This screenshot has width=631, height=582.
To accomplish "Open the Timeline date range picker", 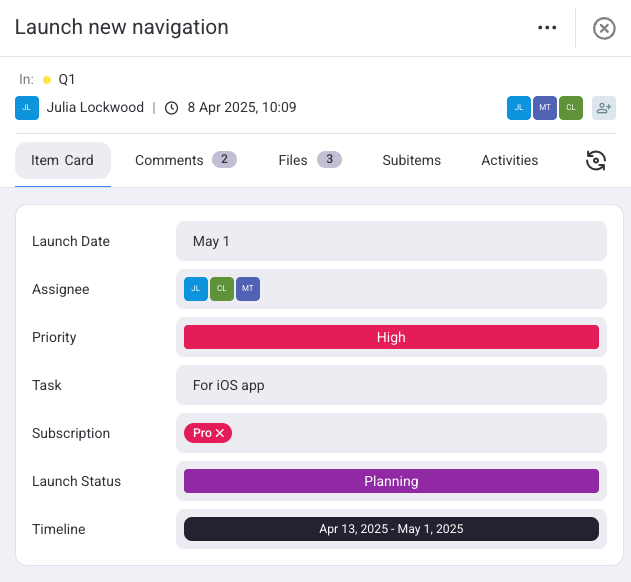I will click(x=391, y=529).
